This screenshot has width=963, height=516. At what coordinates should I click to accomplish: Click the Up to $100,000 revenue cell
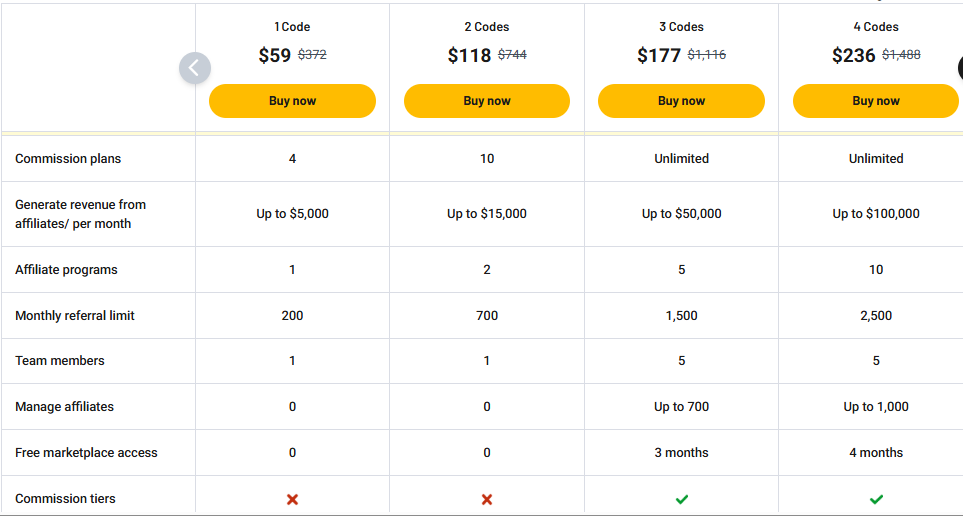[x=876, y=214]
